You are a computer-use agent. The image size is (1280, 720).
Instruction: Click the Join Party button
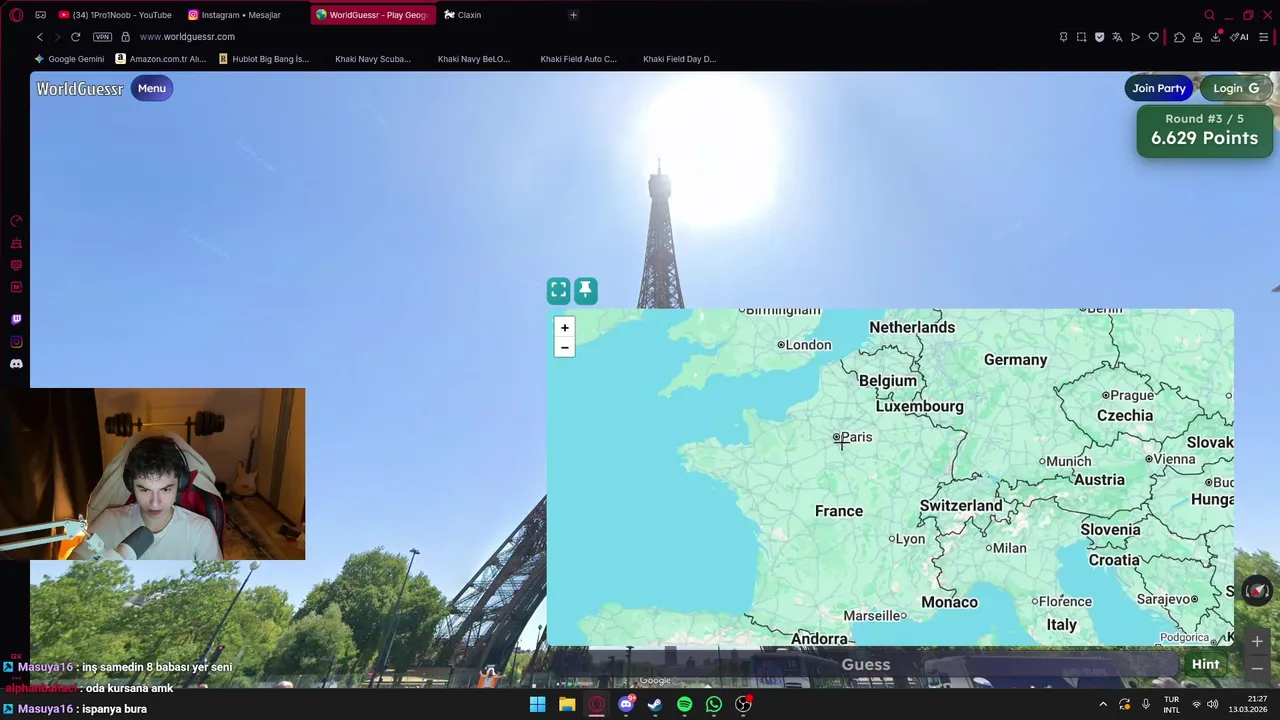click(1159, 88)
